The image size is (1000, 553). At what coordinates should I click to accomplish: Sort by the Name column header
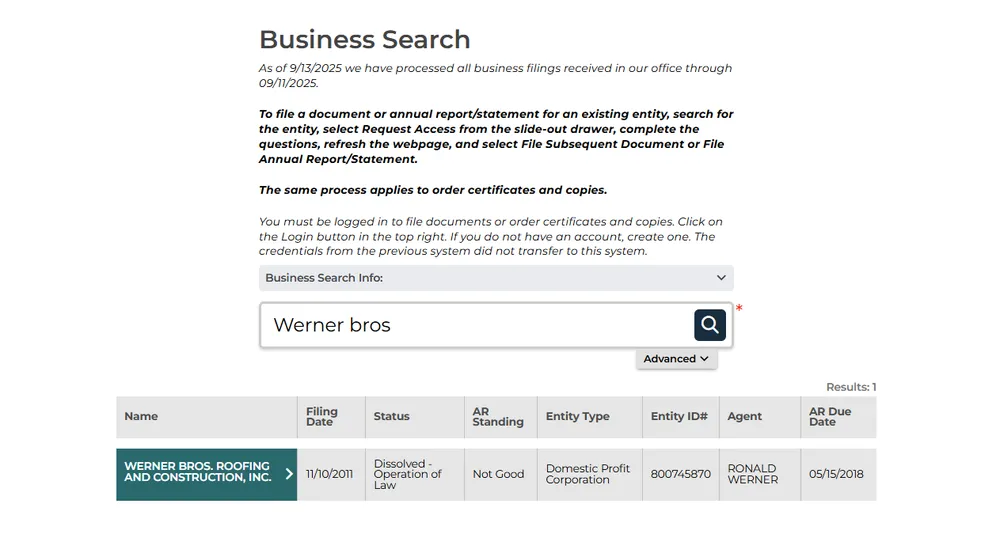coord(141,417)
